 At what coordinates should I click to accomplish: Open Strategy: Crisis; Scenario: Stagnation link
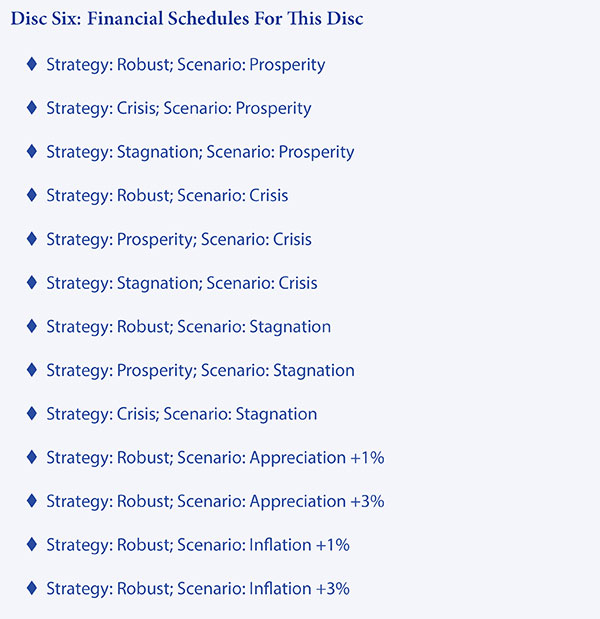tap(182, 415)
